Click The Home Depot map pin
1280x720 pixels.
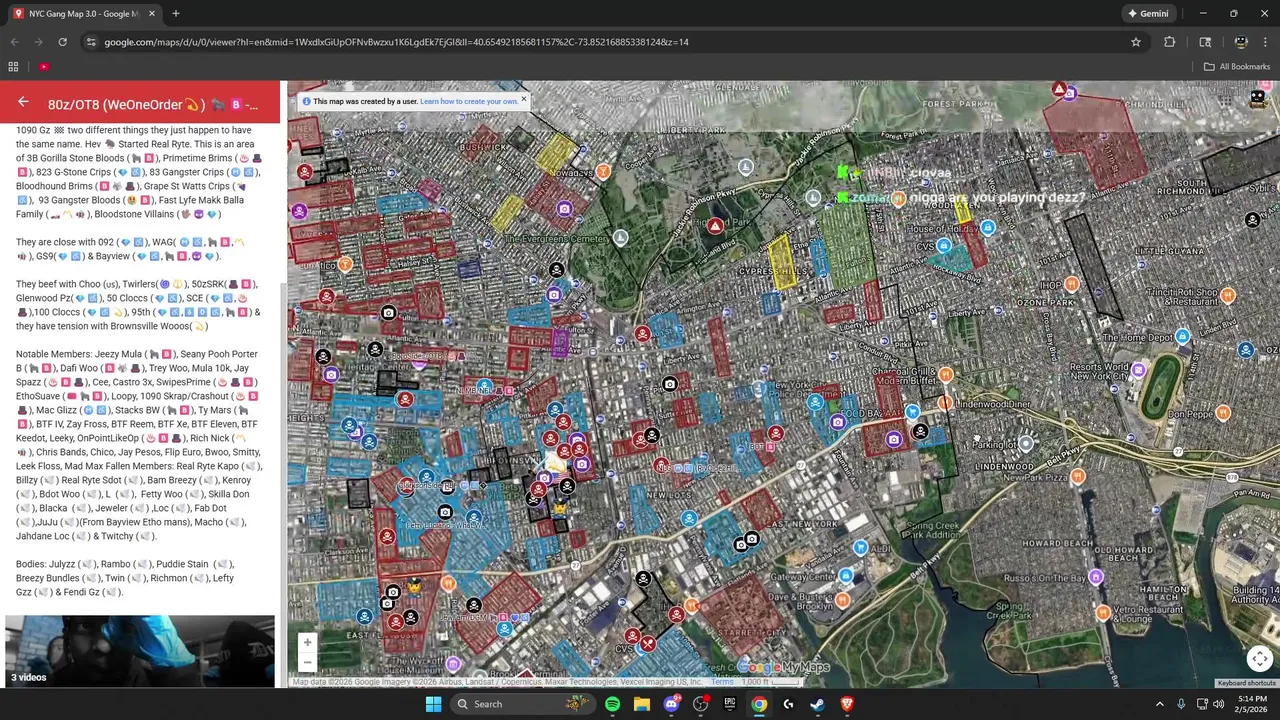pyautogui.click(x=1182, y=336)
